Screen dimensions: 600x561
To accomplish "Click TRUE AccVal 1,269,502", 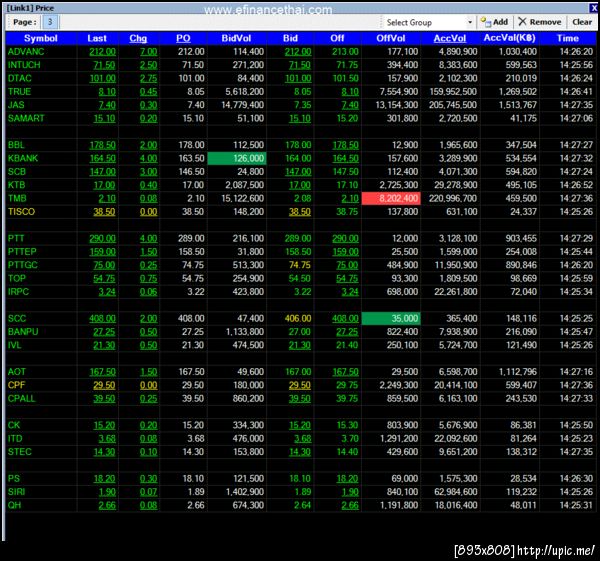I will point(518,92).
